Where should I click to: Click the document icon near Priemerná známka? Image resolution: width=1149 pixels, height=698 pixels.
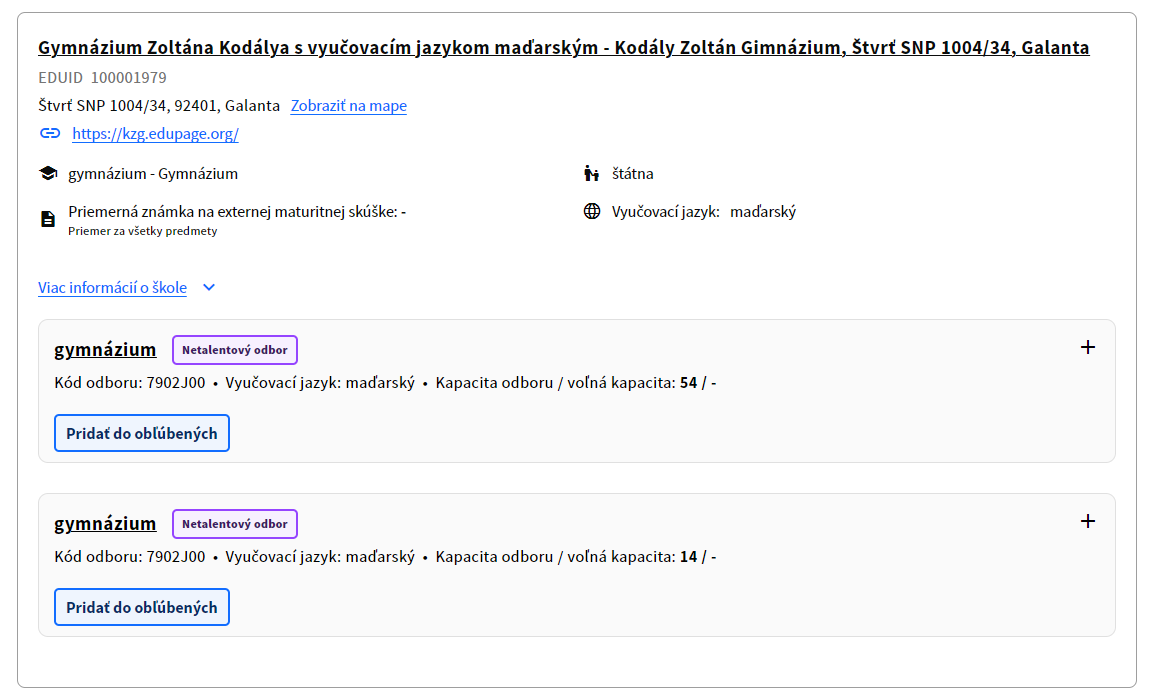pos(47,216)
